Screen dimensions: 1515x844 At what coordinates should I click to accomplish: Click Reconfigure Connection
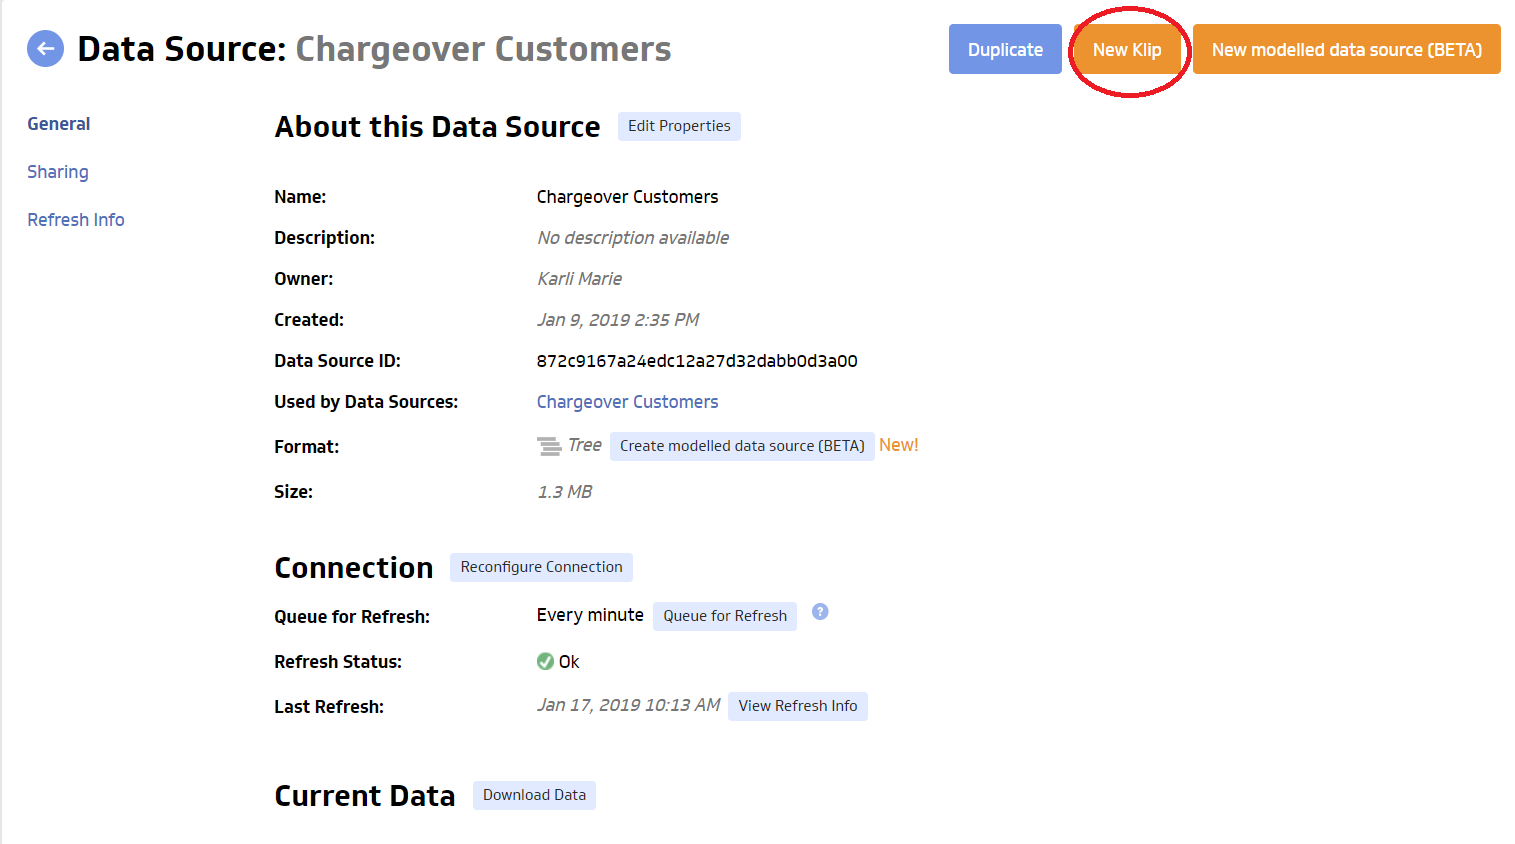coord(541,567)
